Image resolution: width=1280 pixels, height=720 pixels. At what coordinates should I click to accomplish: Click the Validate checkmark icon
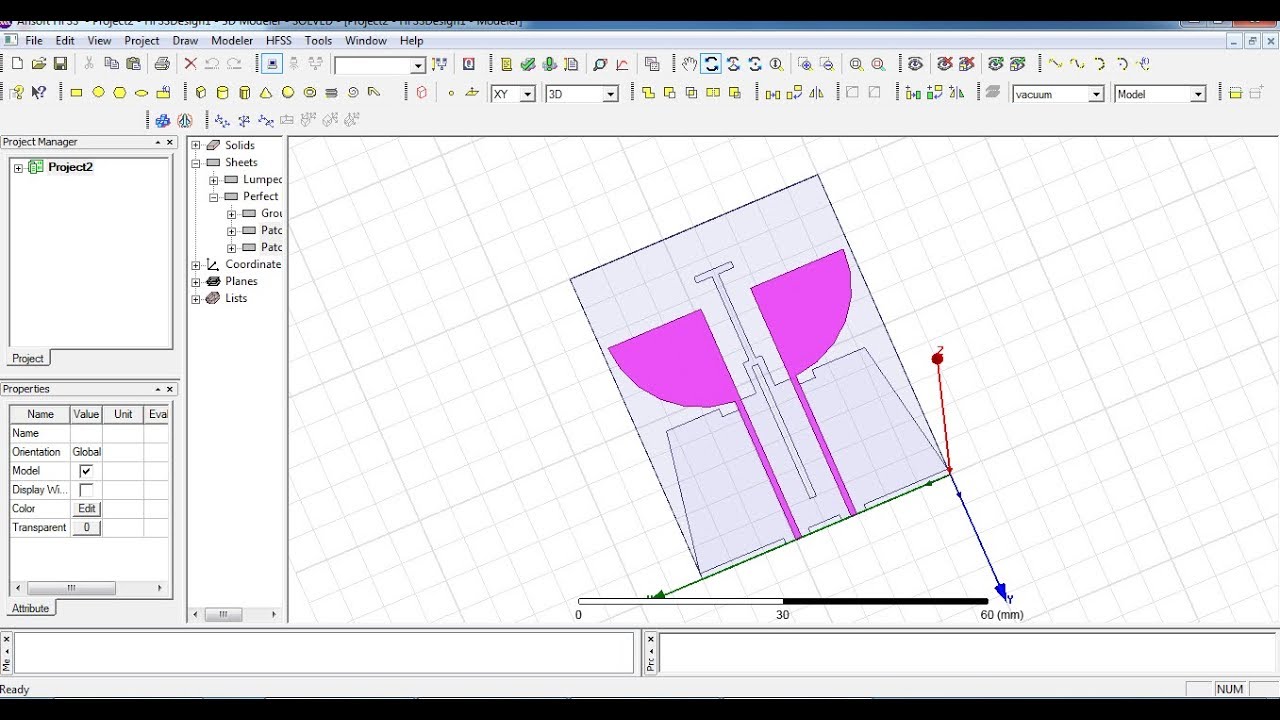(x=527, y=64)
